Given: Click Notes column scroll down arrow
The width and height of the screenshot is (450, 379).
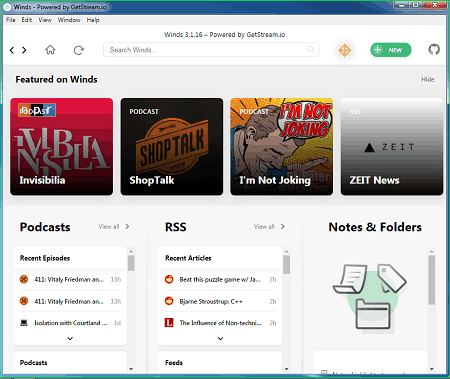Looking at the screenshot, I should (x=432, y=369).
